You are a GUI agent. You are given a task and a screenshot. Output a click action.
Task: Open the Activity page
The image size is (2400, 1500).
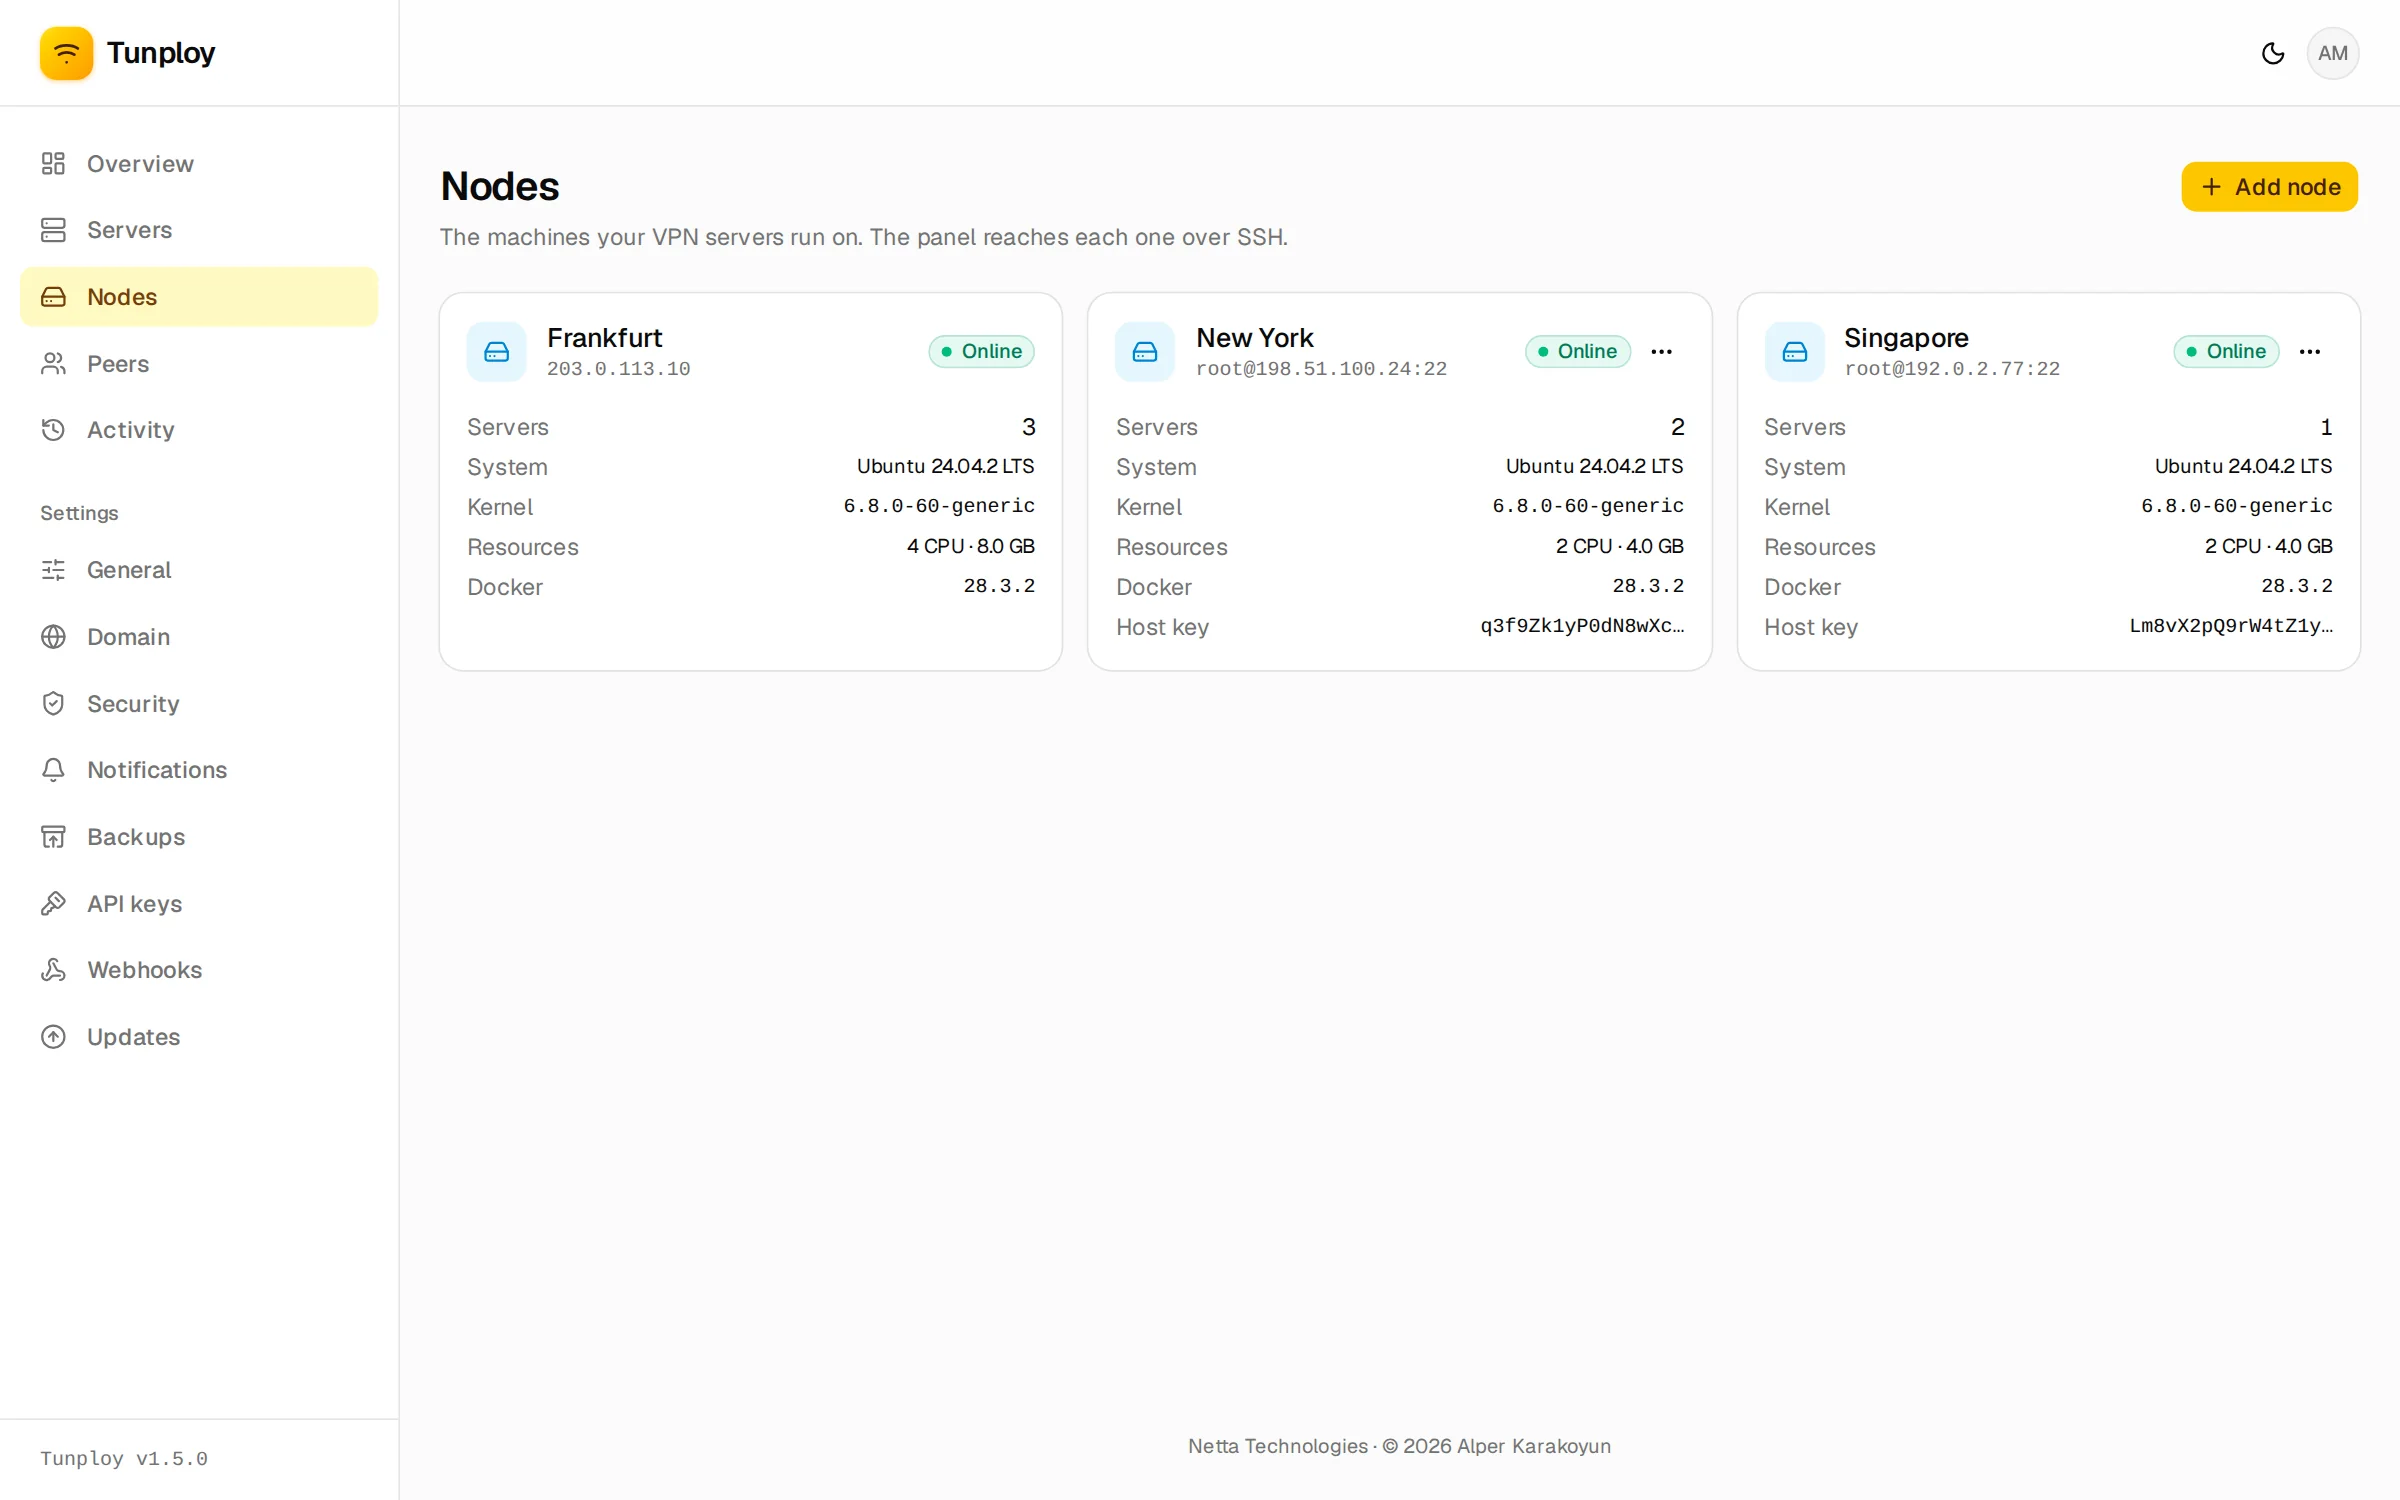click(199, 430)
